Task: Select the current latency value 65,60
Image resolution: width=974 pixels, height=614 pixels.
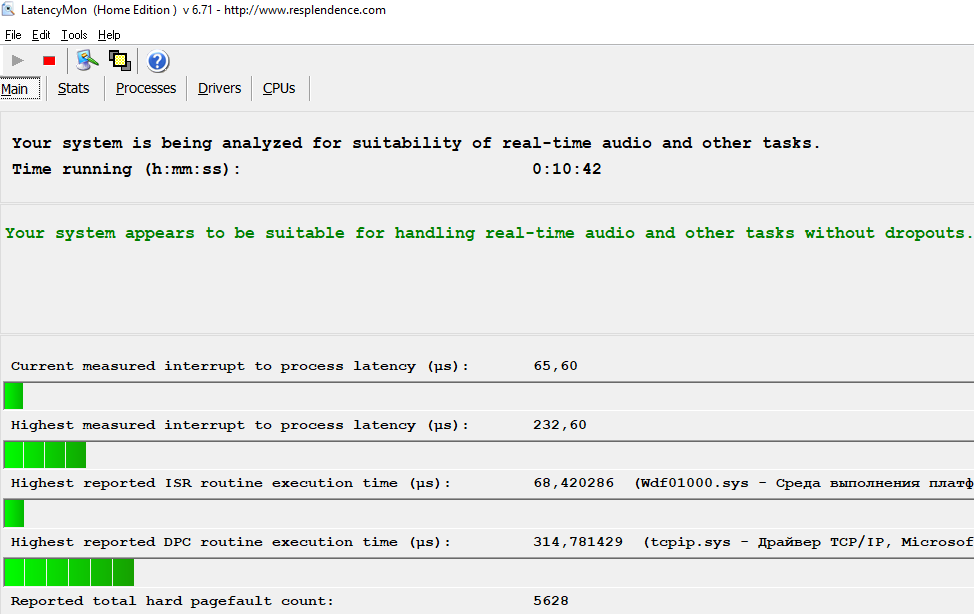Action: tap(555, 366)
